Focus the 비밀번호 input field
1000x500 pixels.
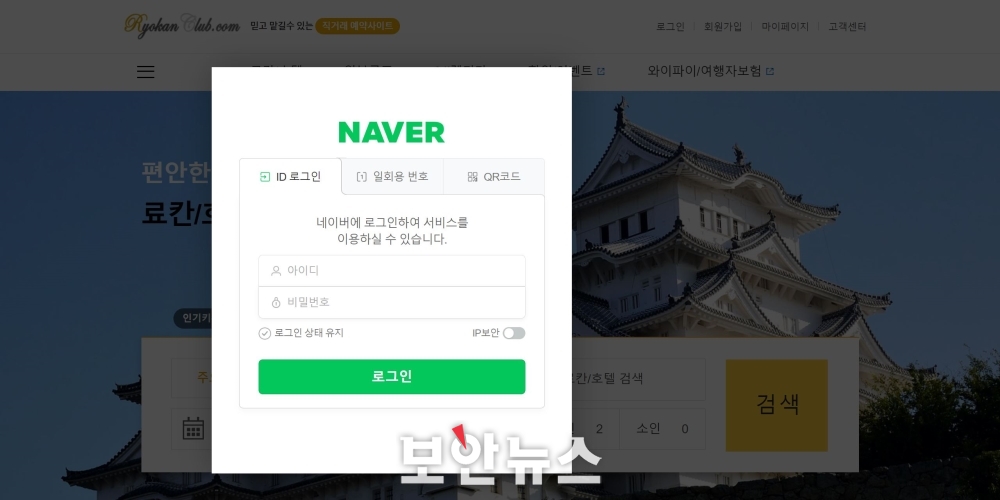[x=392, y=302]
